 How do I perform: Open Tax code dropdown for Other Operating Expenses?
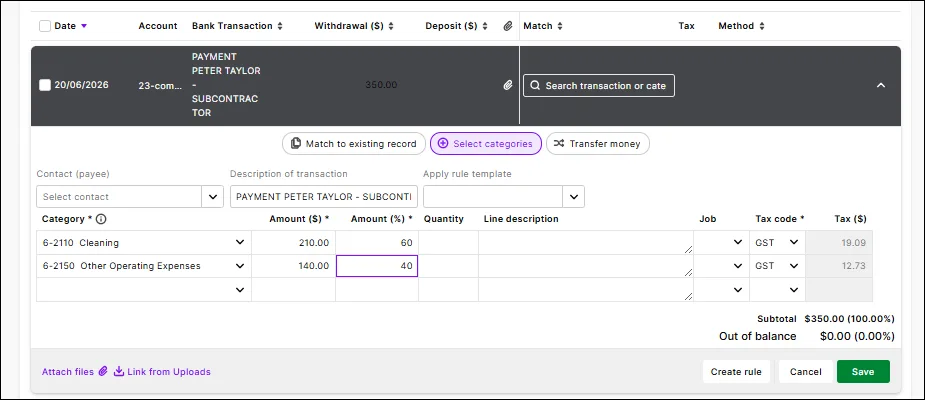[x=794, y=266]
